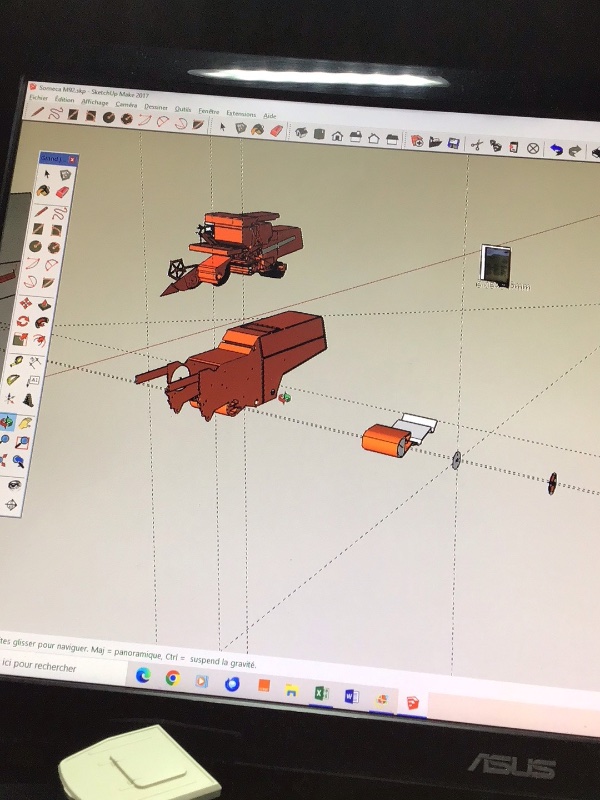
Task: Open the Aide menu
Action: (x=269, y=116)
